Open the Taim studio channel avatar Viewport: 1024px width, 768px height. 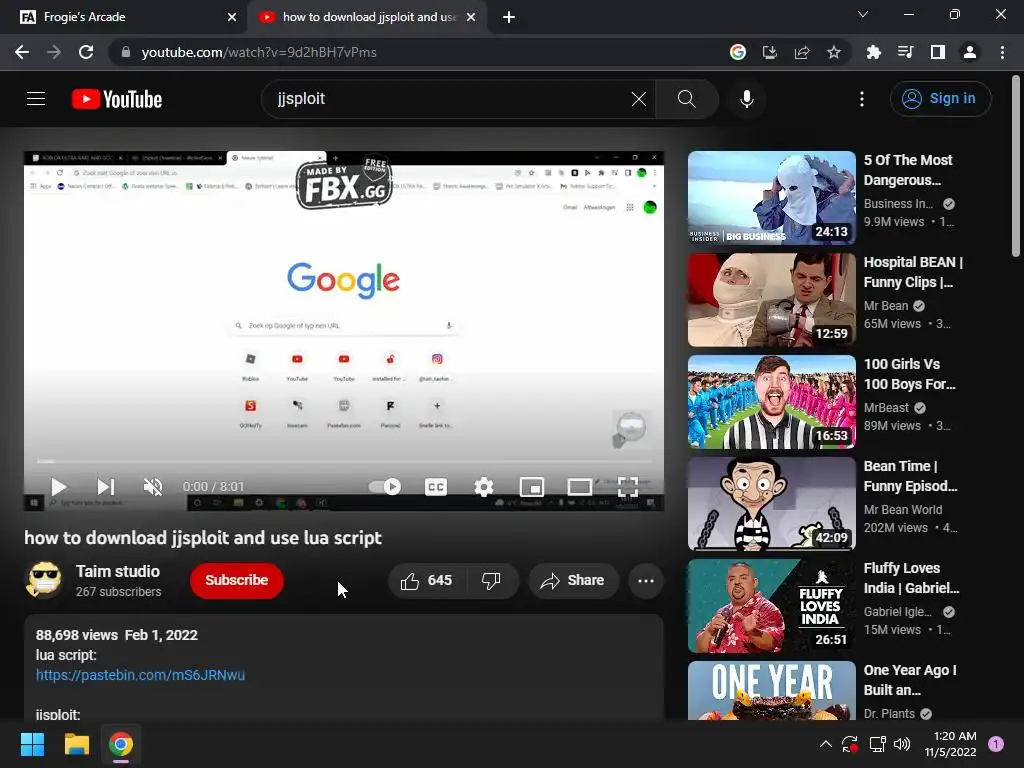click(x=44, y=580)
